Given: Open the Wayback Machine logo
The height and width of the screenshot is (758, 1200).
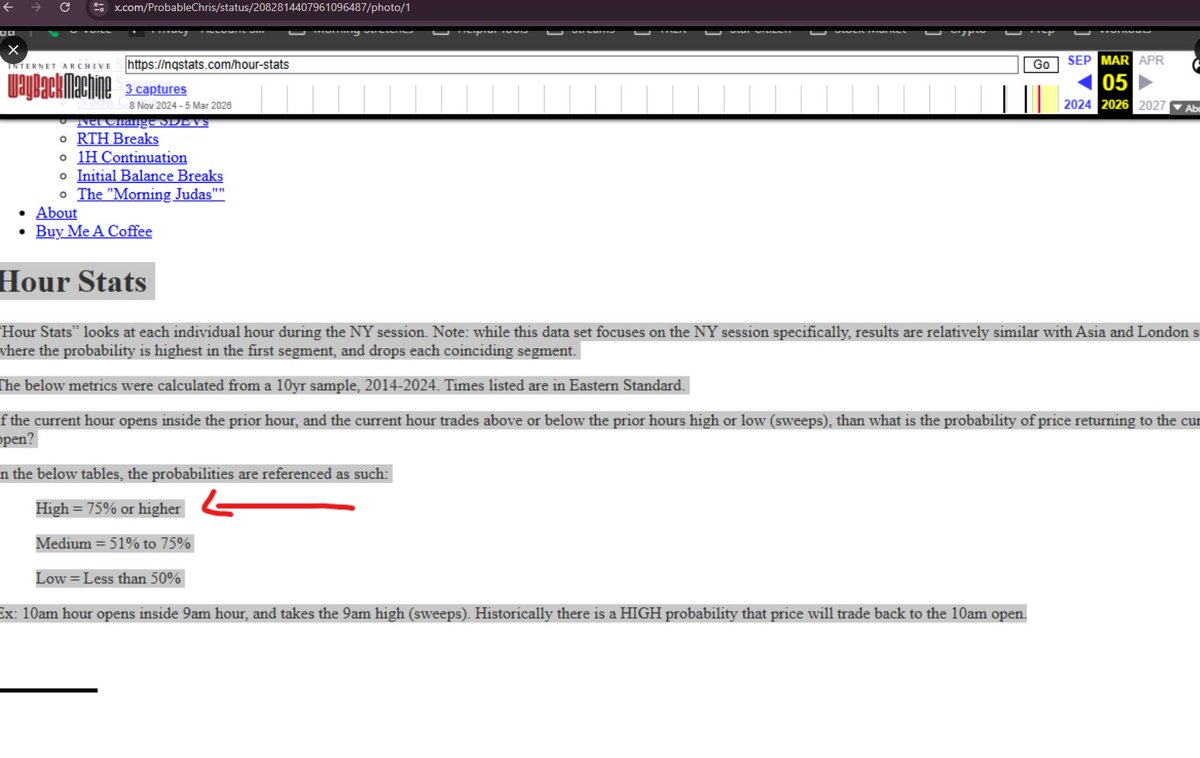Looking at the screenshot, I should [58, 84].
